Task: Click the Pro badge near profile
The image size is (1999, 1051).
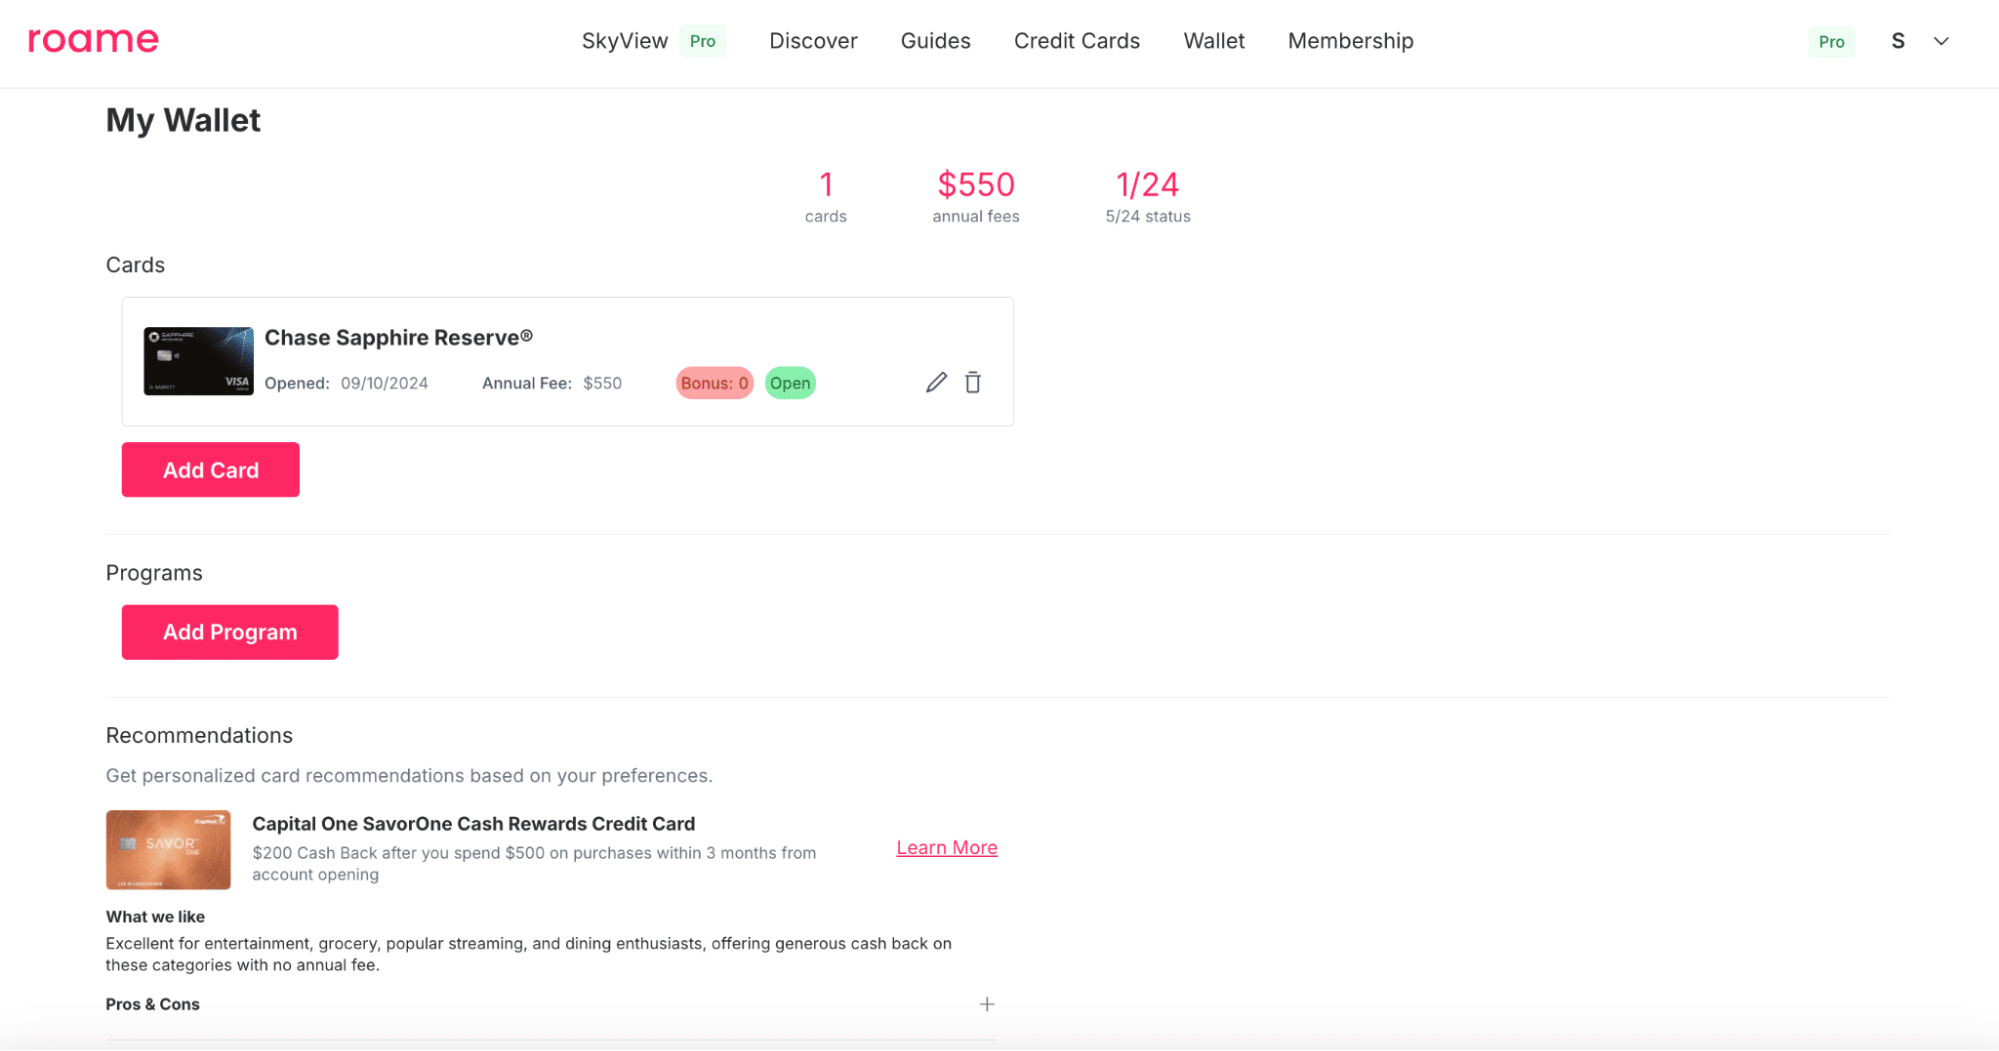Action: pos(1831,41)
